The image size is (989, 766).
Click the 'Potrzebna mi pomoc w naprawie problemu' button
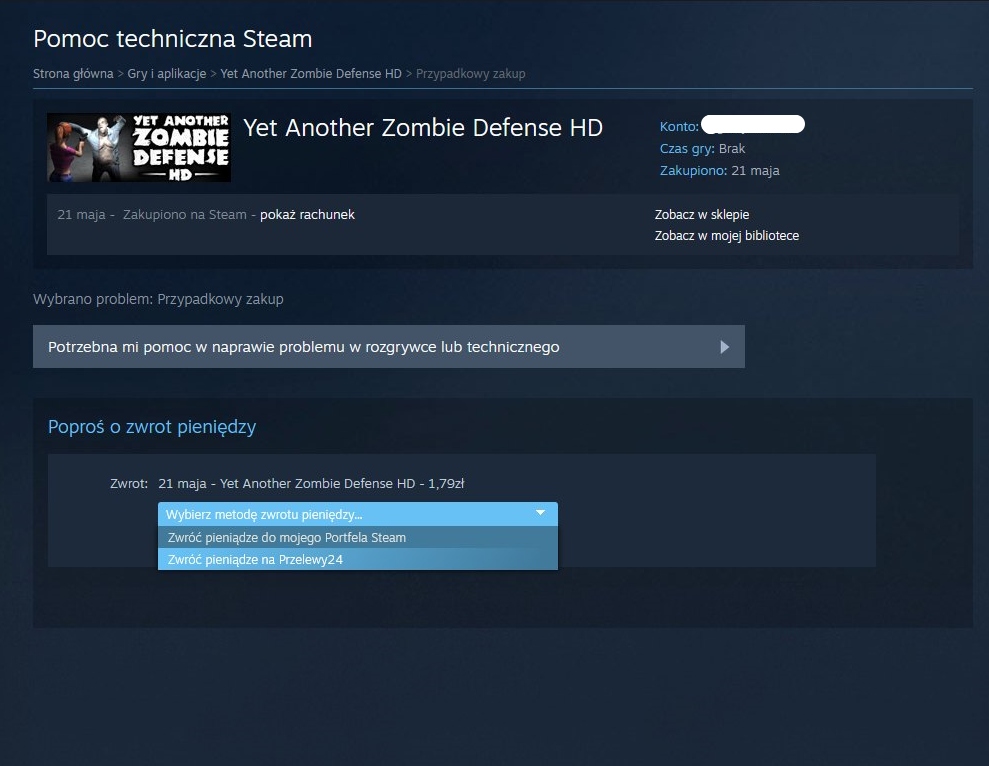click(x=389, y=346)
